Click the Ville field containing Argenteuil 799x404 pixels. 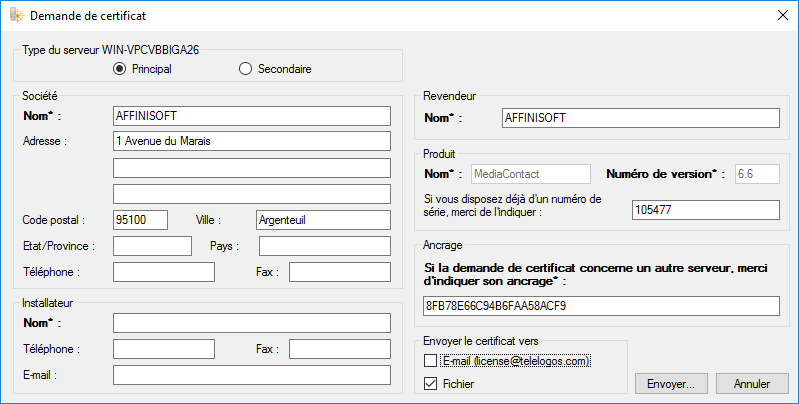tap(323, 220)
